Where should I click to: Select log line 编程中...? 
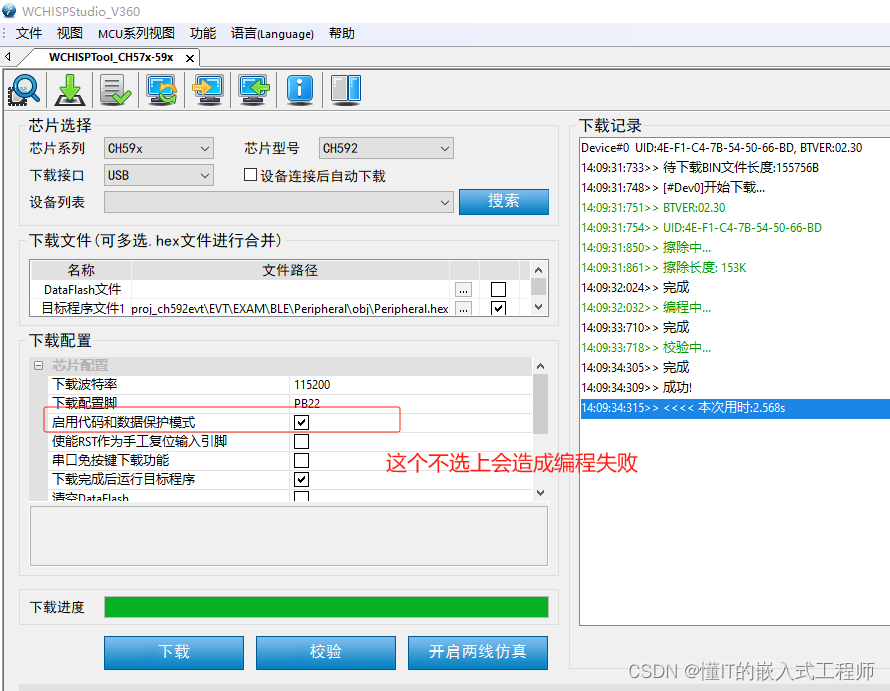[x=735, y=308]
